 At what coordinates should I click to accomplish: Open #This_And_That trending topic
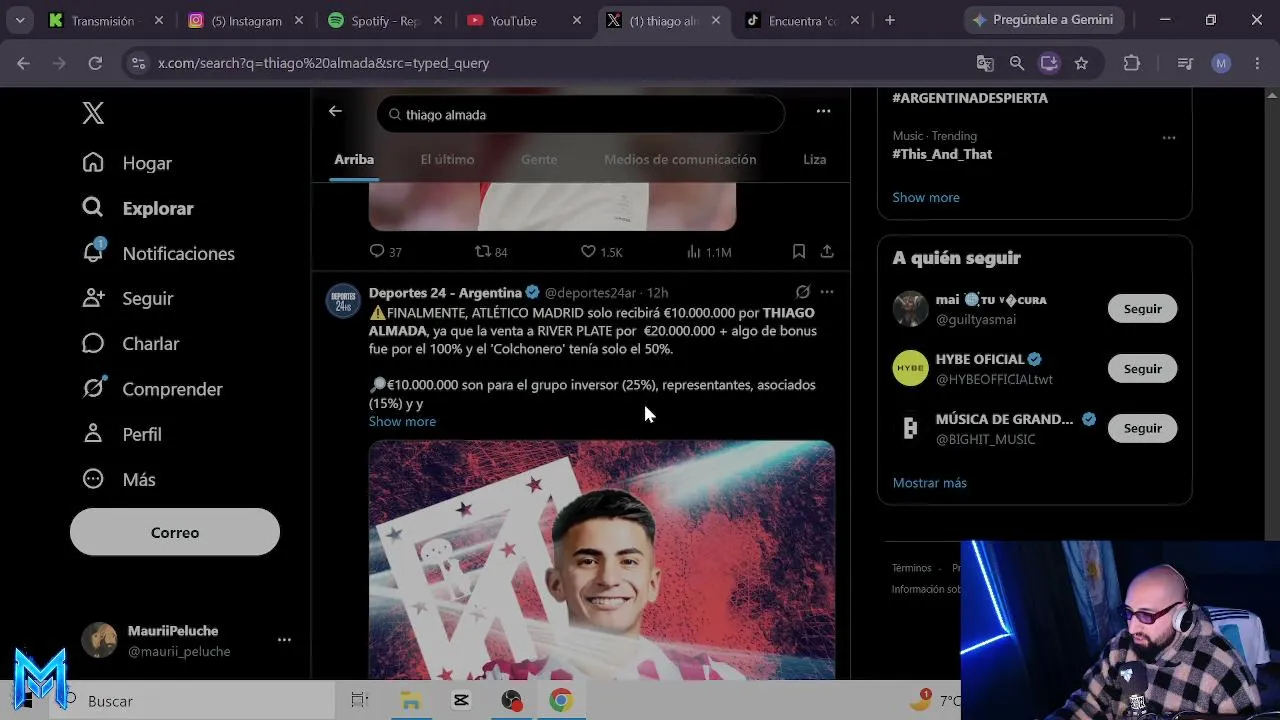(x=942, y=154)
